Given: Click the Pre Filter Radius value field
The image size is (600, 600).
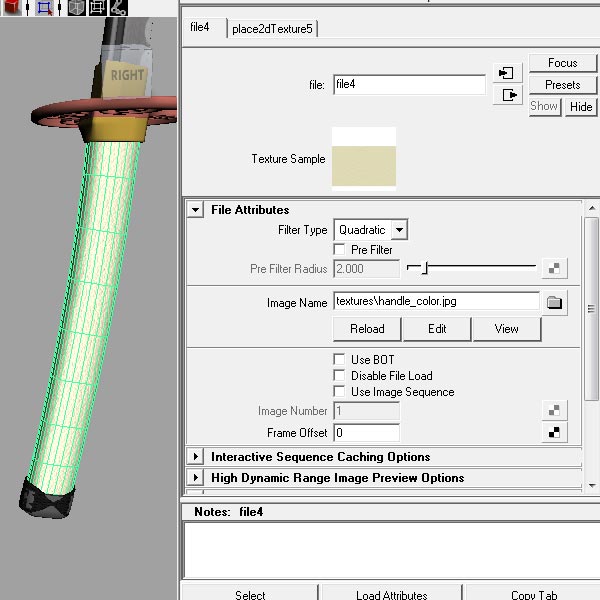Looking at the screenshot, I should point(367,269).
